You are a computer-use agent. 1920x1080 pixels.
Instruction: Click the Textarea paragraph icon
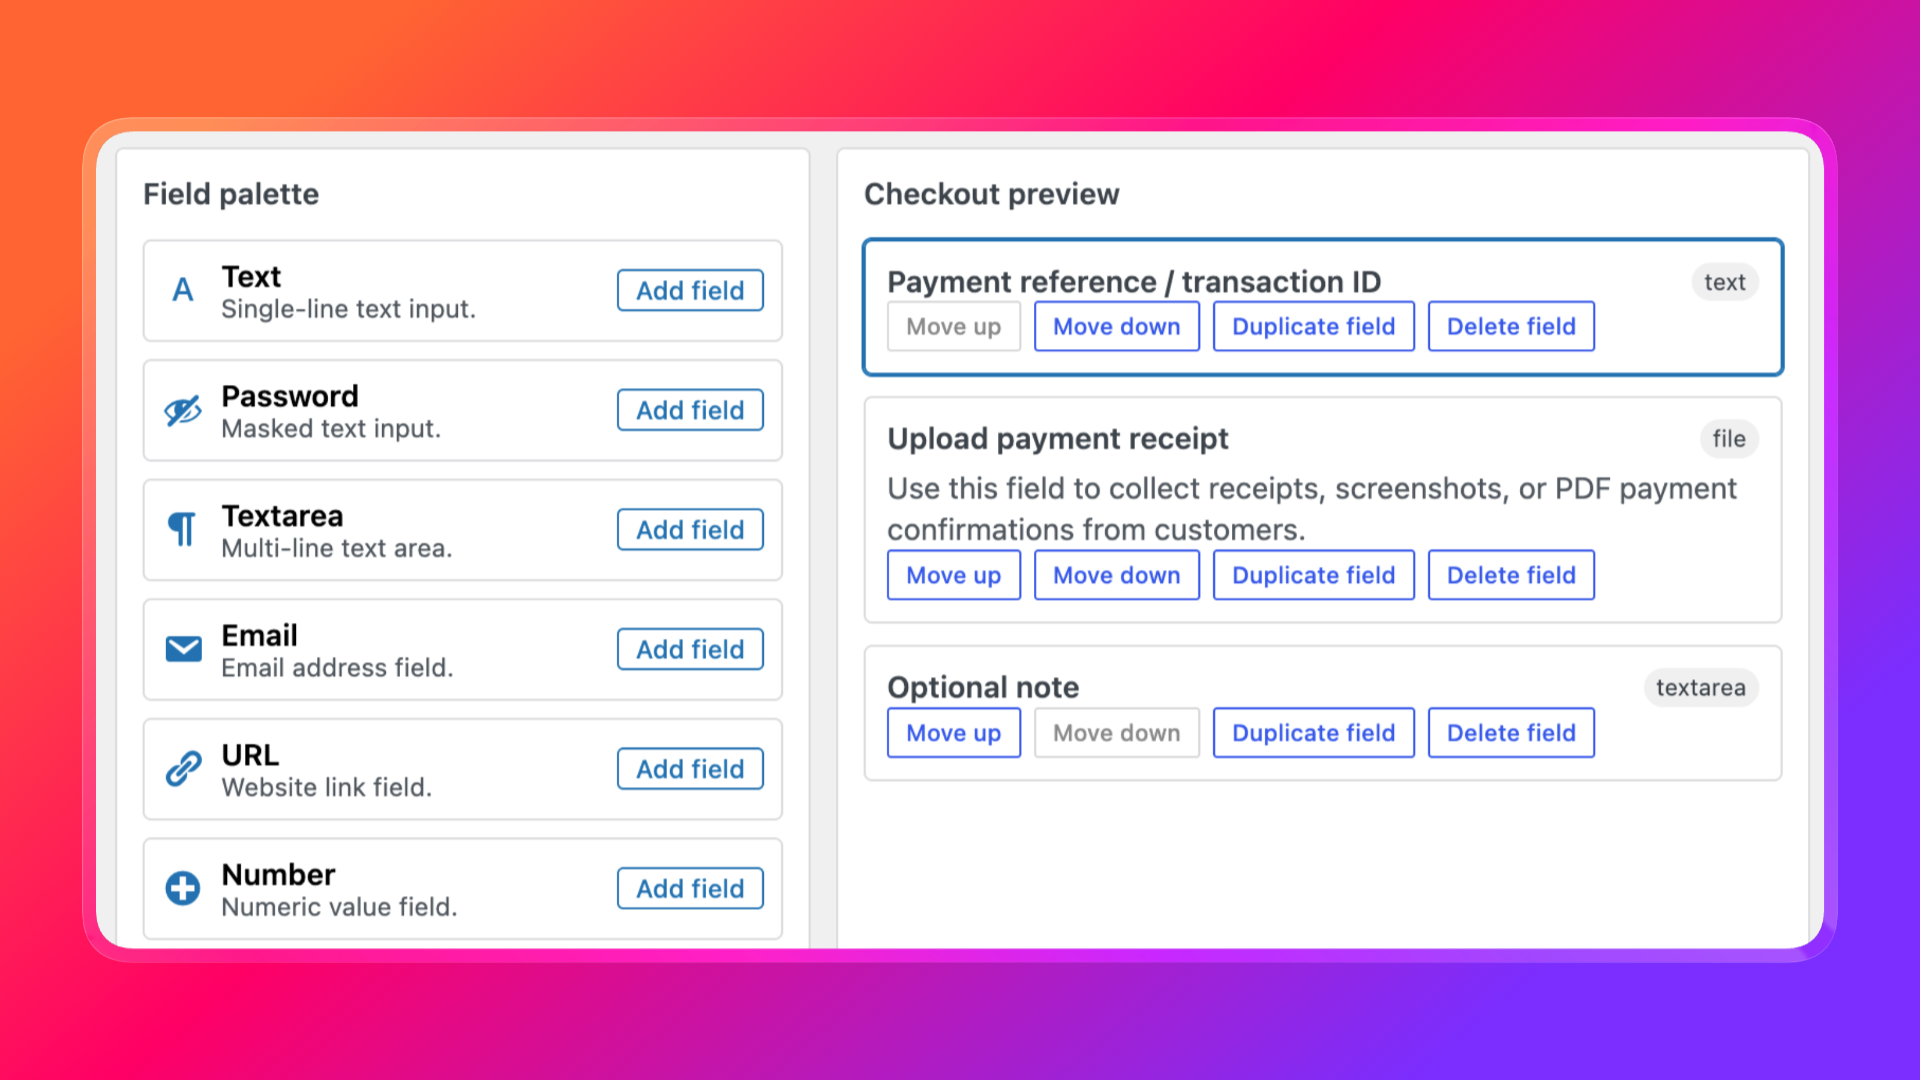(183, 529)
